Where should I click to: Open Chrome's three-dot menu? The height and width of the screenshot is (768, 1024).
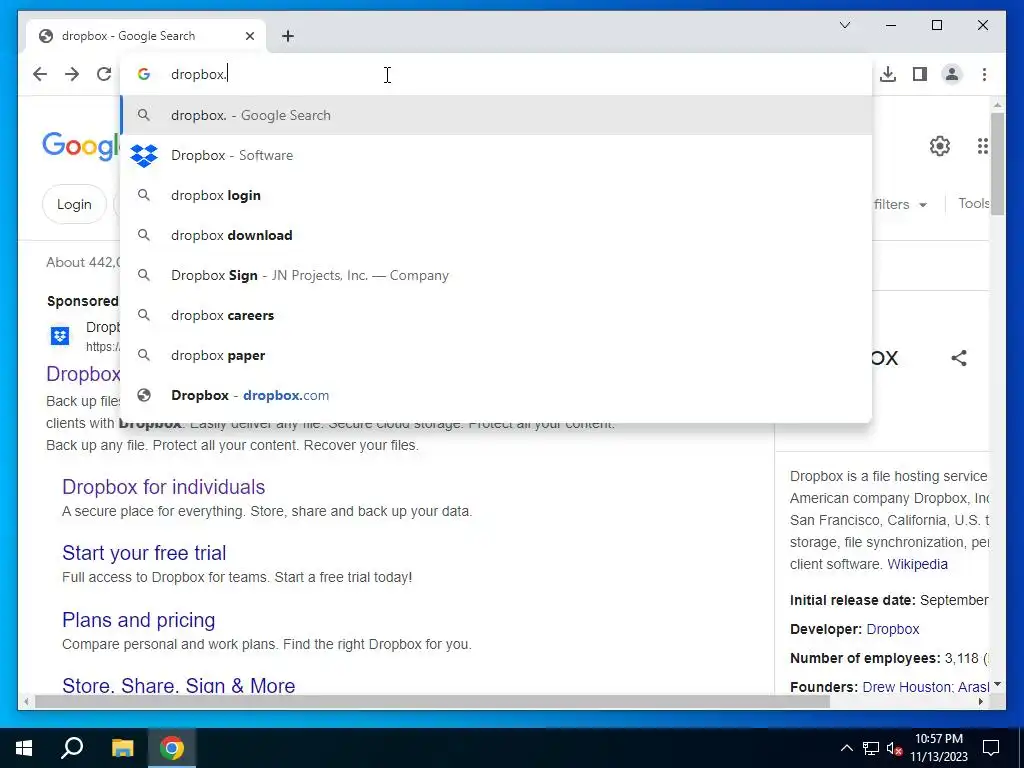984,74
